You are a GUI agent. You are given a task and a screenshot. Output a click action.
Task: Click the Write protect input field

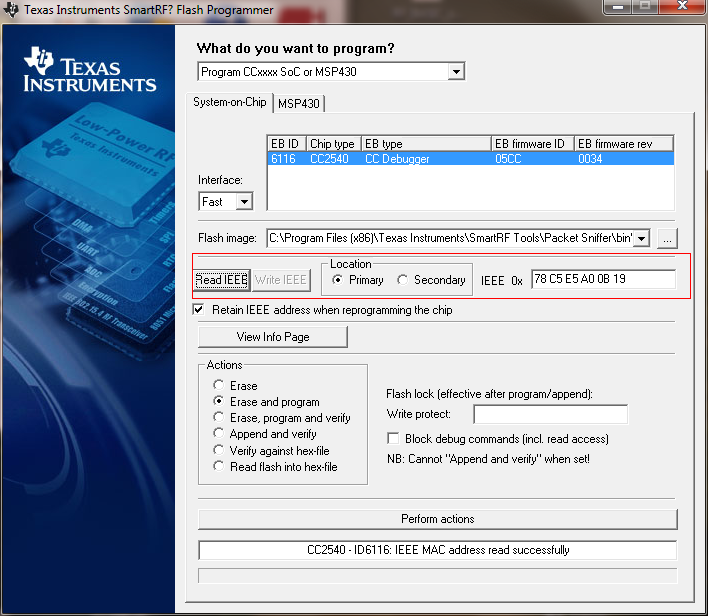click(x=550, y=414)
